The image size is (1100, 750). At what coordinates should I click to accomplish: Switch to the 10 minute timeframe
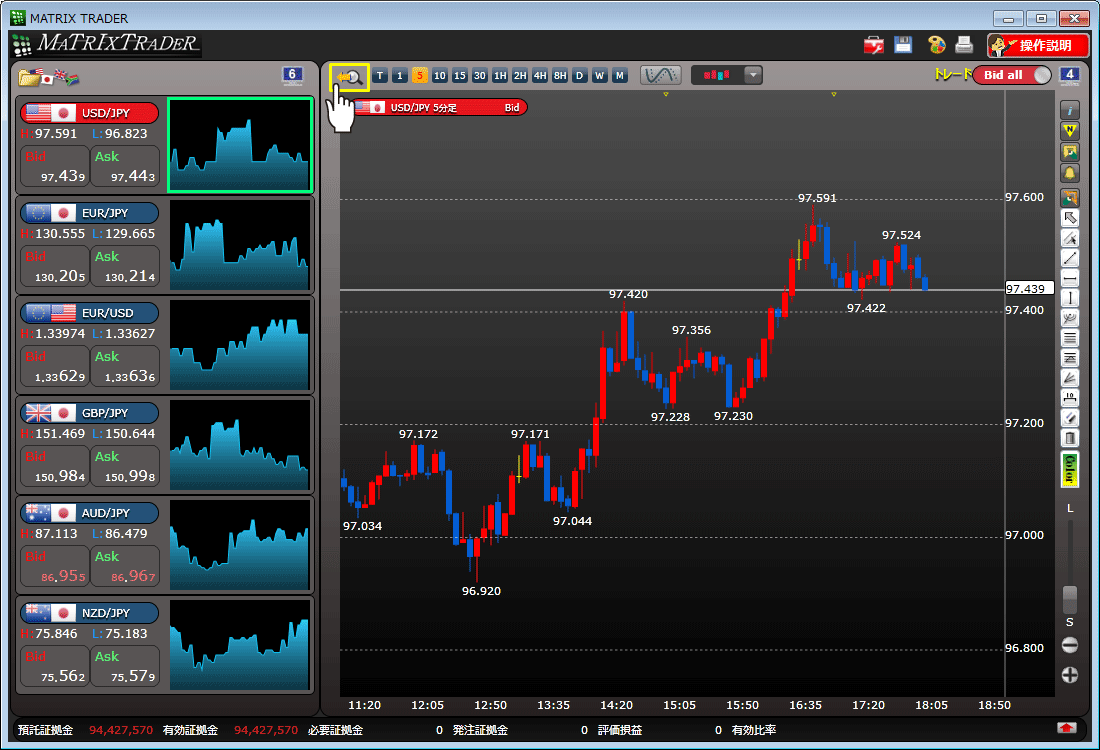click(x=440, y=76)
